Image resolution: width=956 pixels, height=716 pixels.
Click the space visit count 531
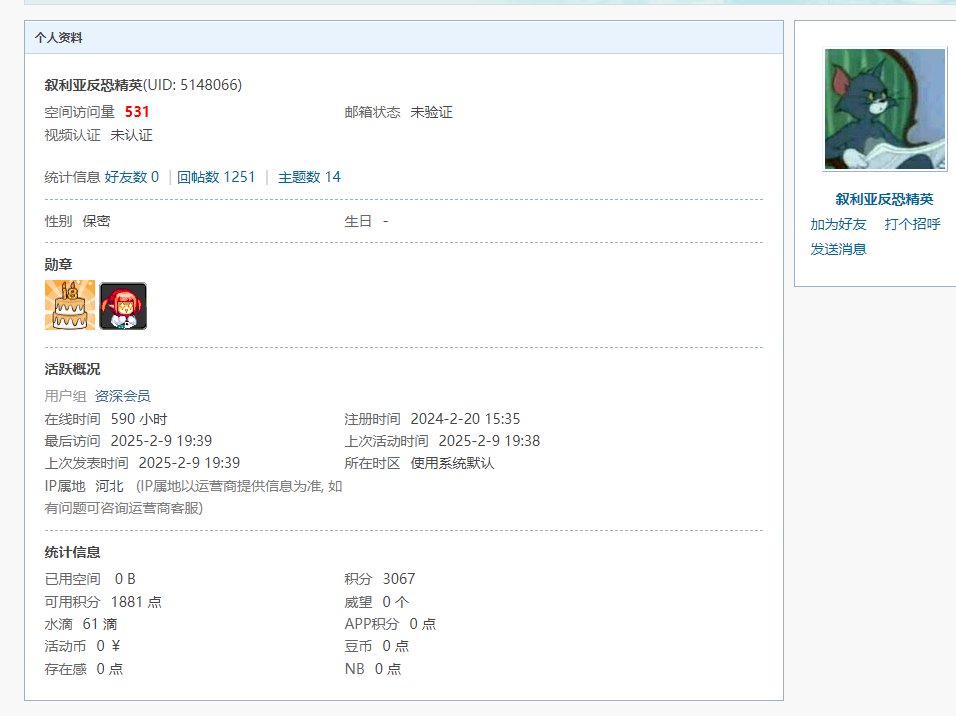tap(137, 112)
